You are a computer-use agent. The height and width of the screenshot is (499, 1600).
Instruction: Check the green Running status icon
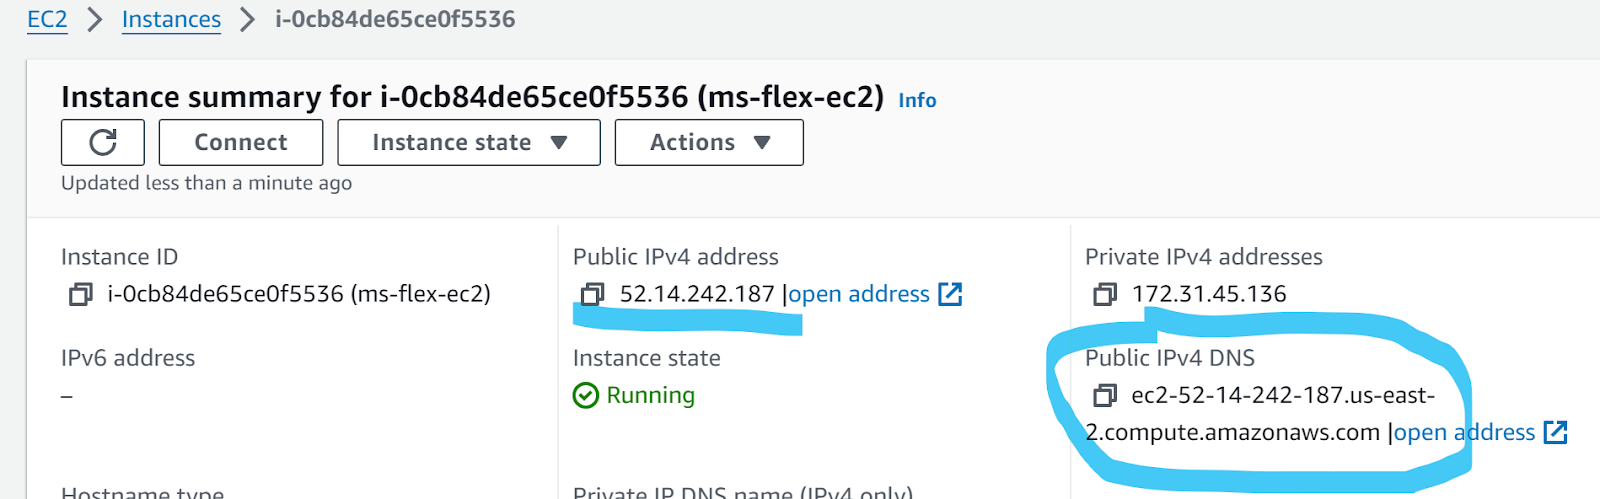pyautogui.click(x=586, y=395)
